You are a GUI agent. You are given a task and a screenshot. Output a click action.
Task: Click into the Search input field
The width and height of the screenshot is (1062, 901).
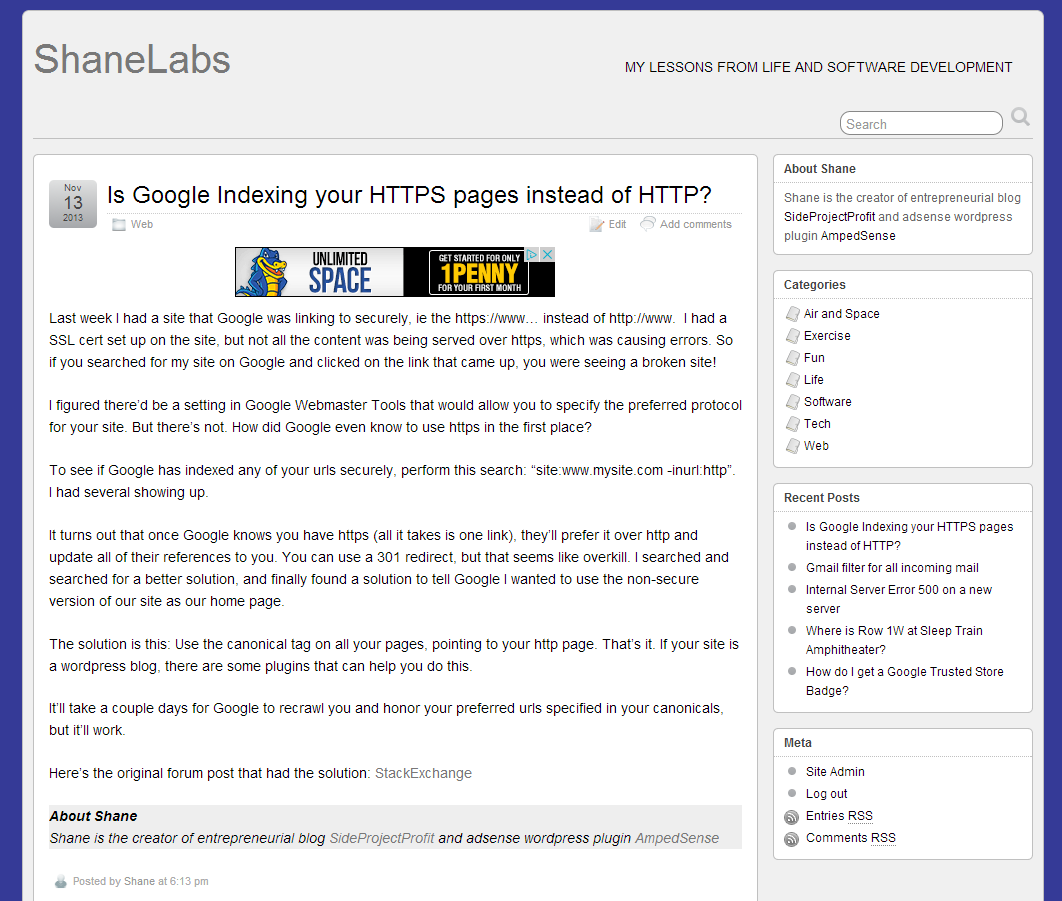point(920,124)
